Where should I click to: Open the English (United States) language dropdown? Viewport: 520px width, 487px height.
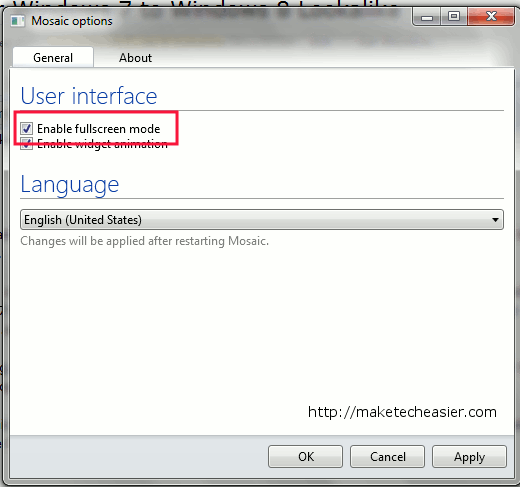tap(262, 220)
